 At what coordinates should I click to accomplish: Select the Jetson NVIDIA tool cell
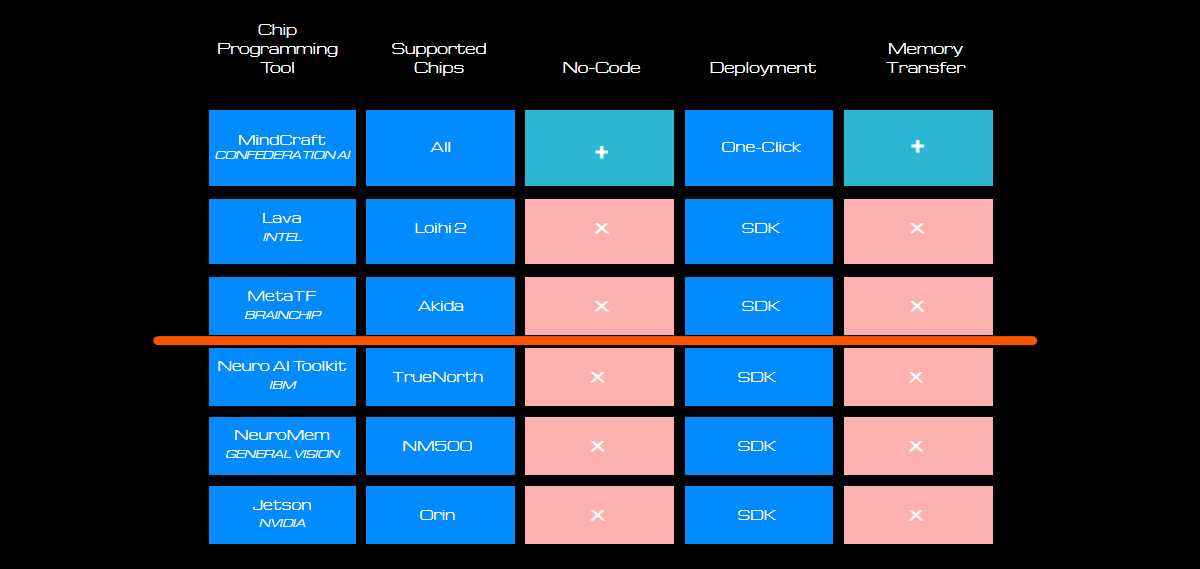click(x=282, y=515)
